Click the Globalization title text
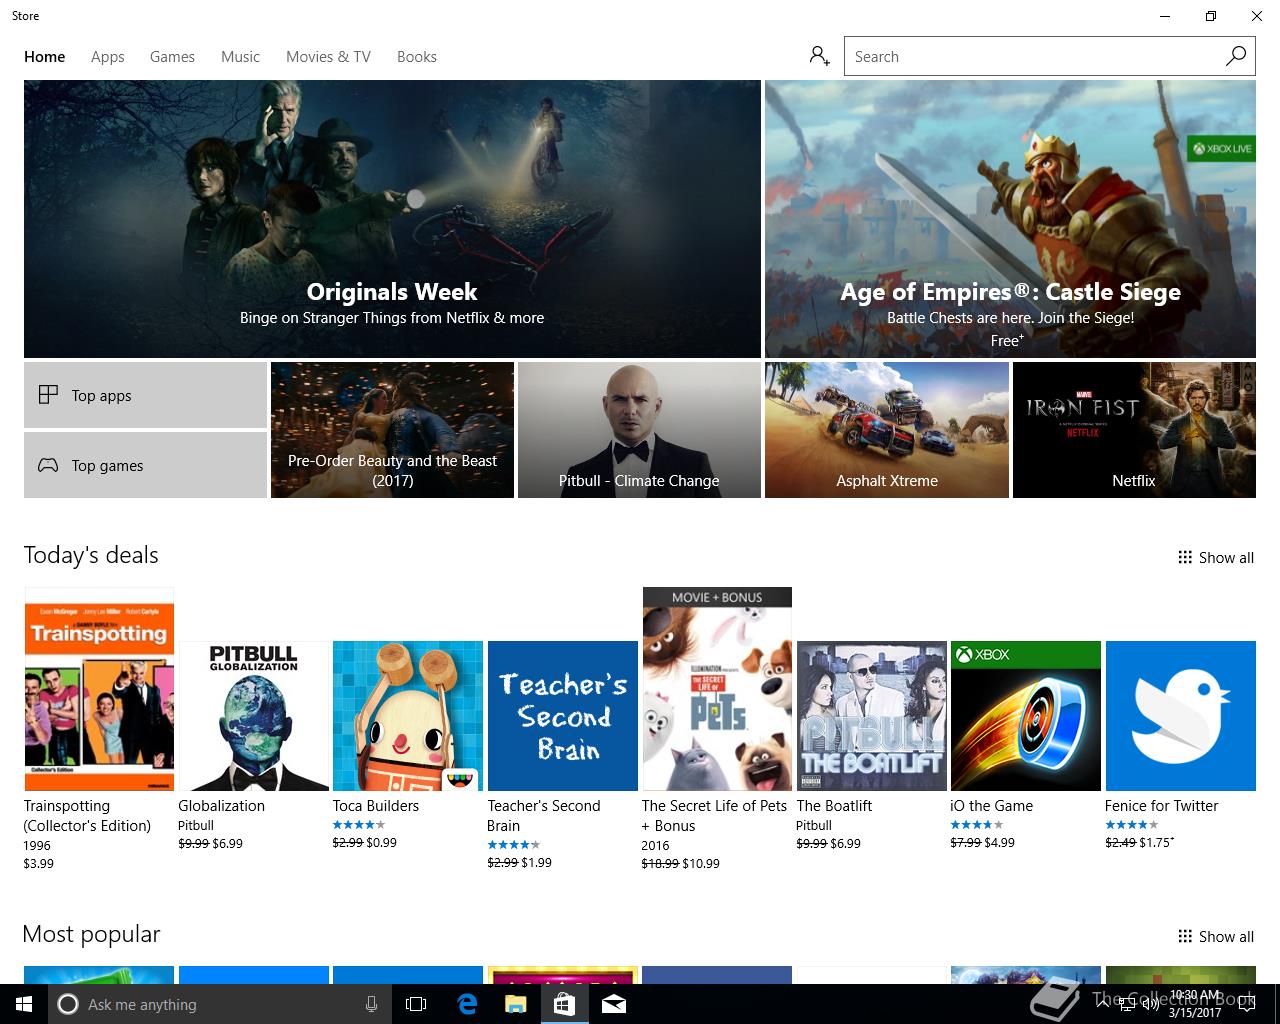Image resolution: width=1280 pixels, height=1024 pixels. click(221, 806)
